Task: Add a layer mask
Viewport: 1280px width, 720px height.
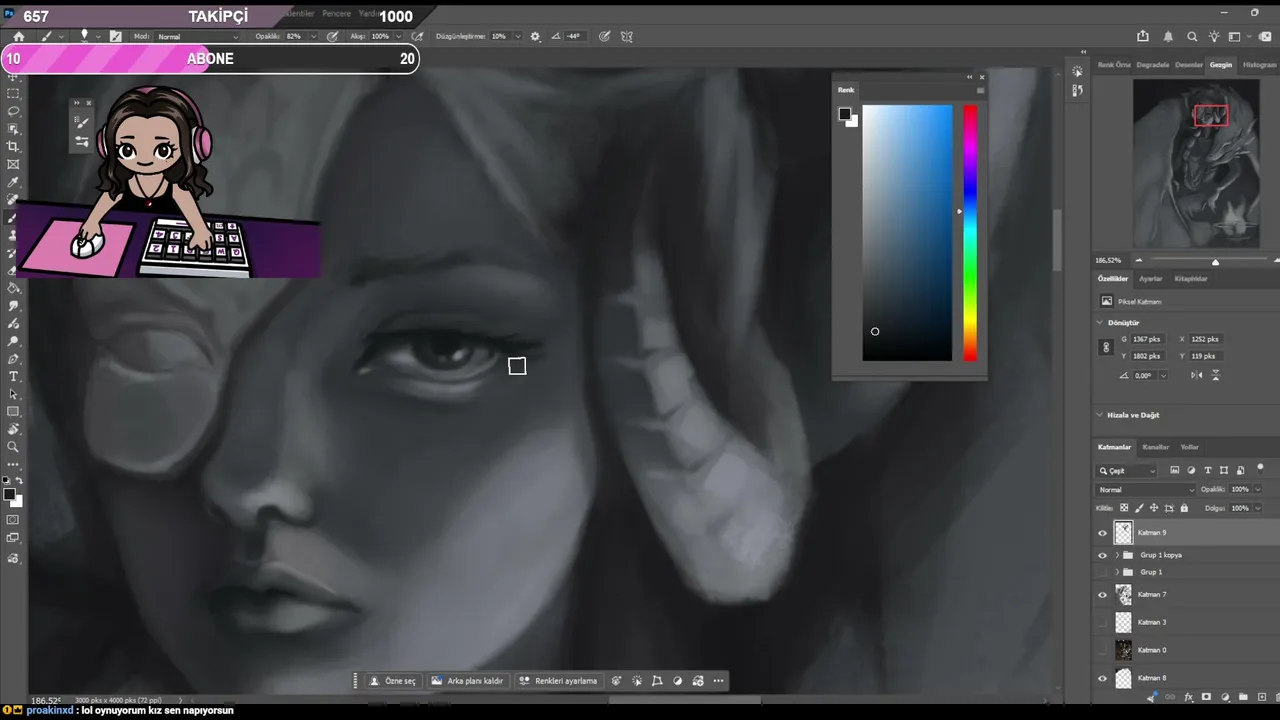Action: click(1206, 697)
